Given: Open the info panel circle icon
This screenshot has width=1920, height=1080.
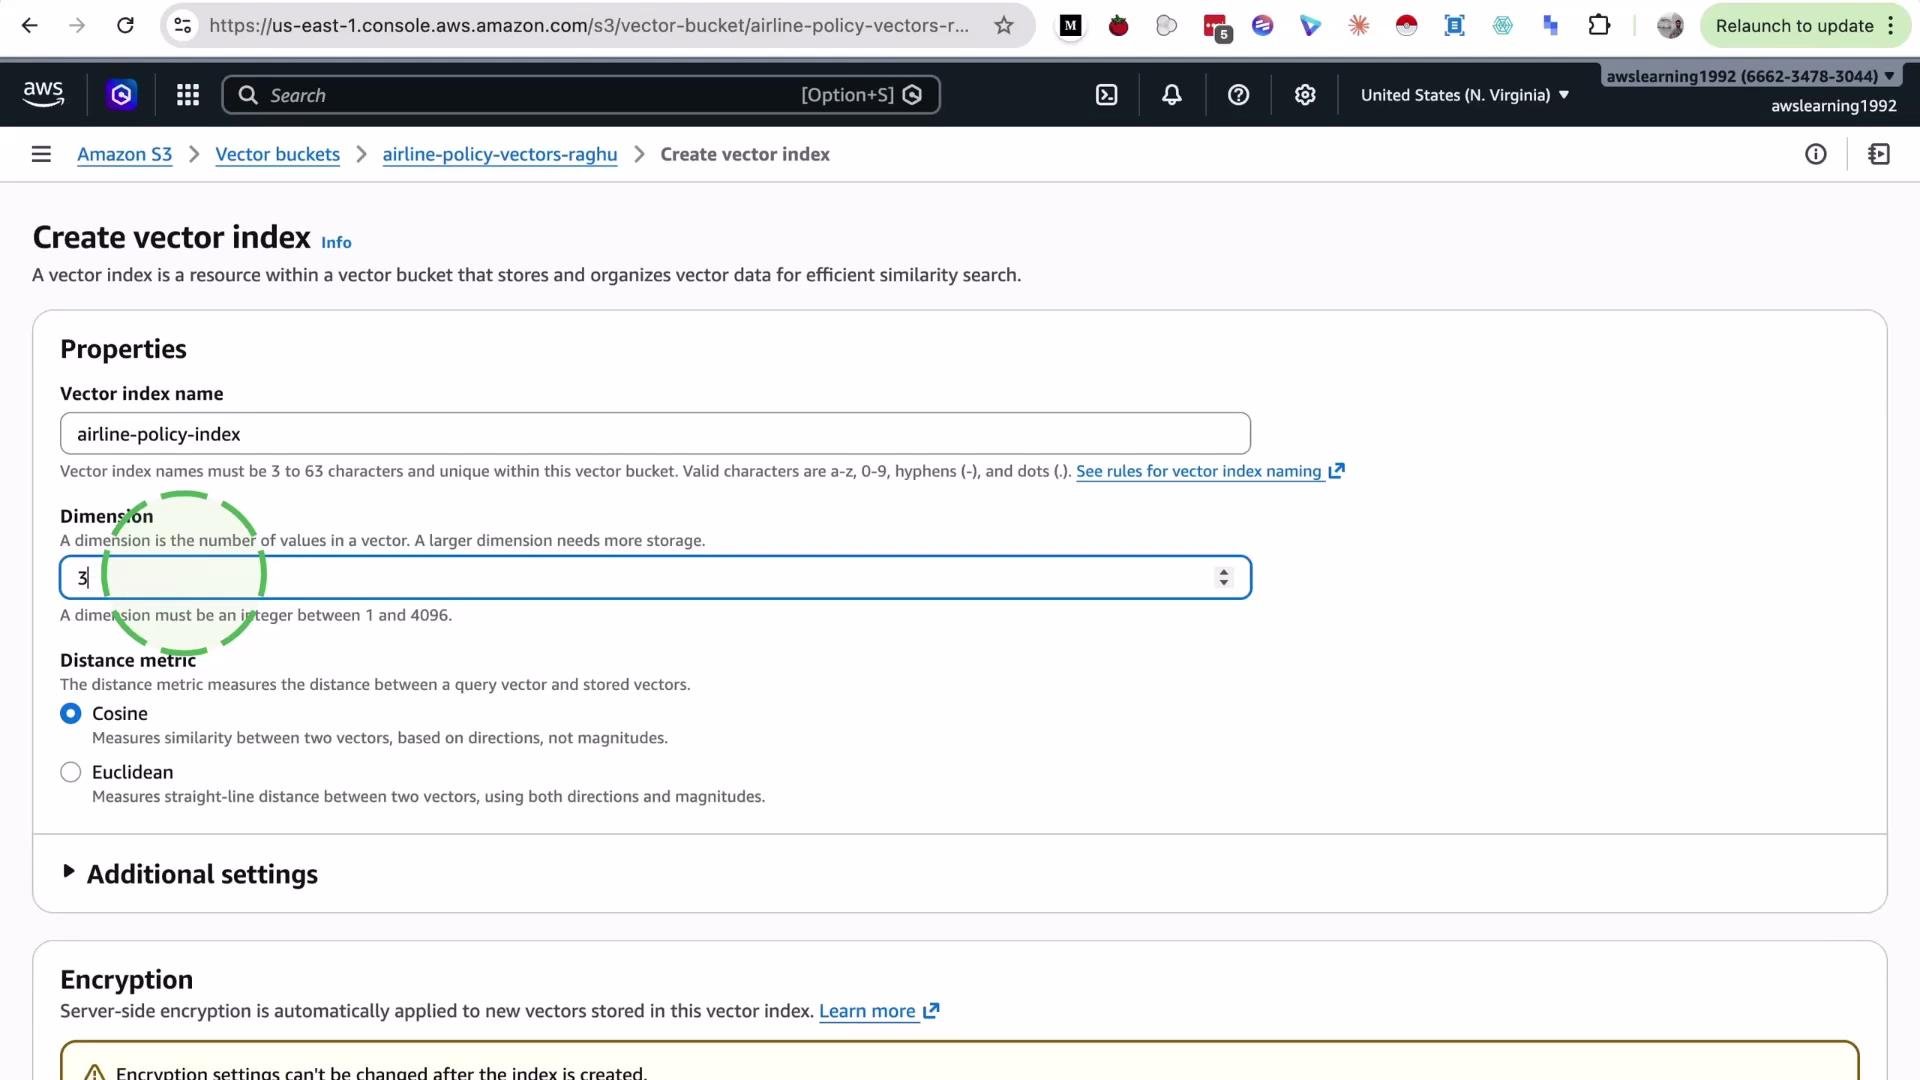Looking at the screenshot, I should point(1816,154).
